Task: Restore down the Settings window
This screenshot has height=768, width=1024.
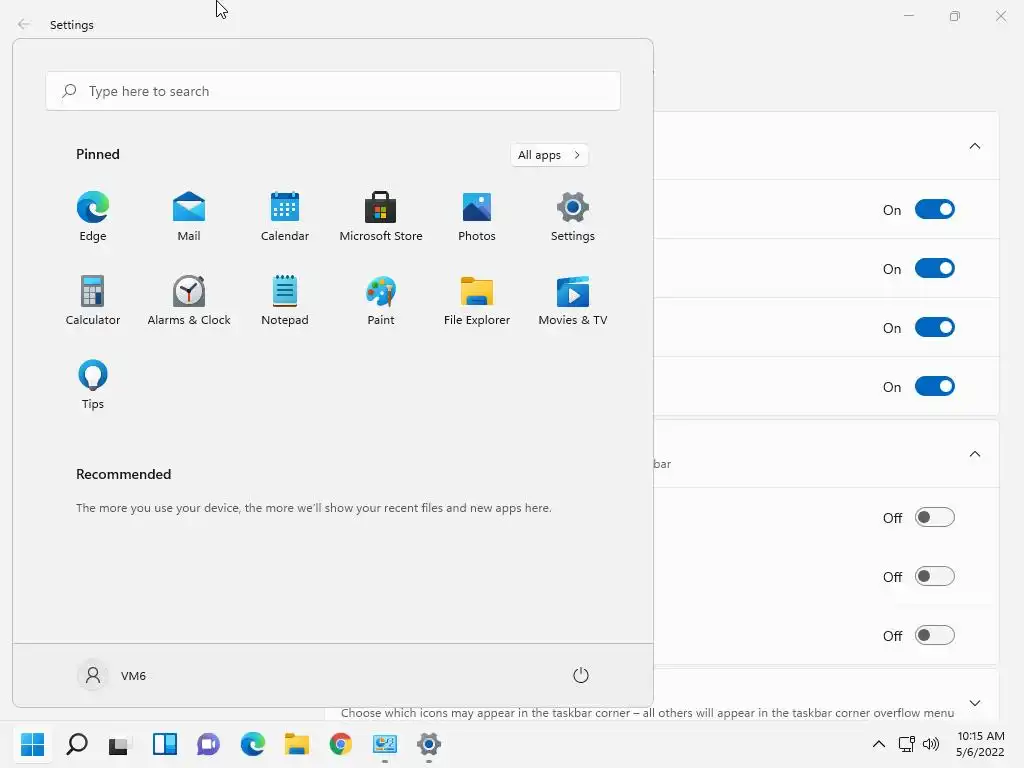Action: [954, 16]
